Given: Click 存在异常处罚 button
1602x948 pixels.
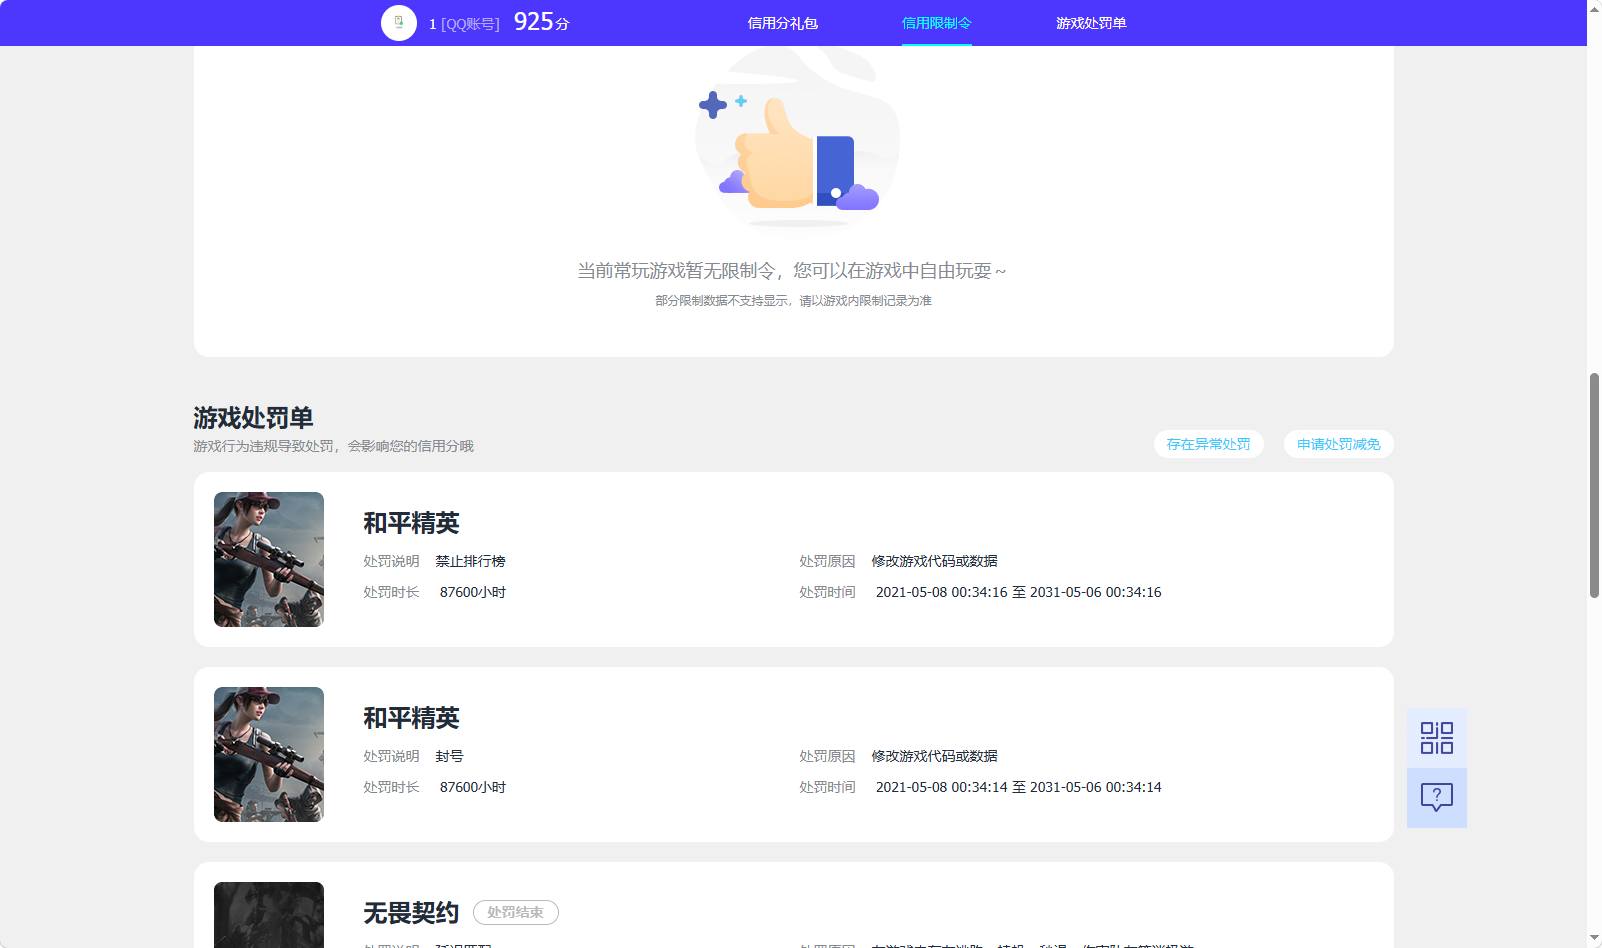Looking at the screenshot, I should click(1209, 444).
